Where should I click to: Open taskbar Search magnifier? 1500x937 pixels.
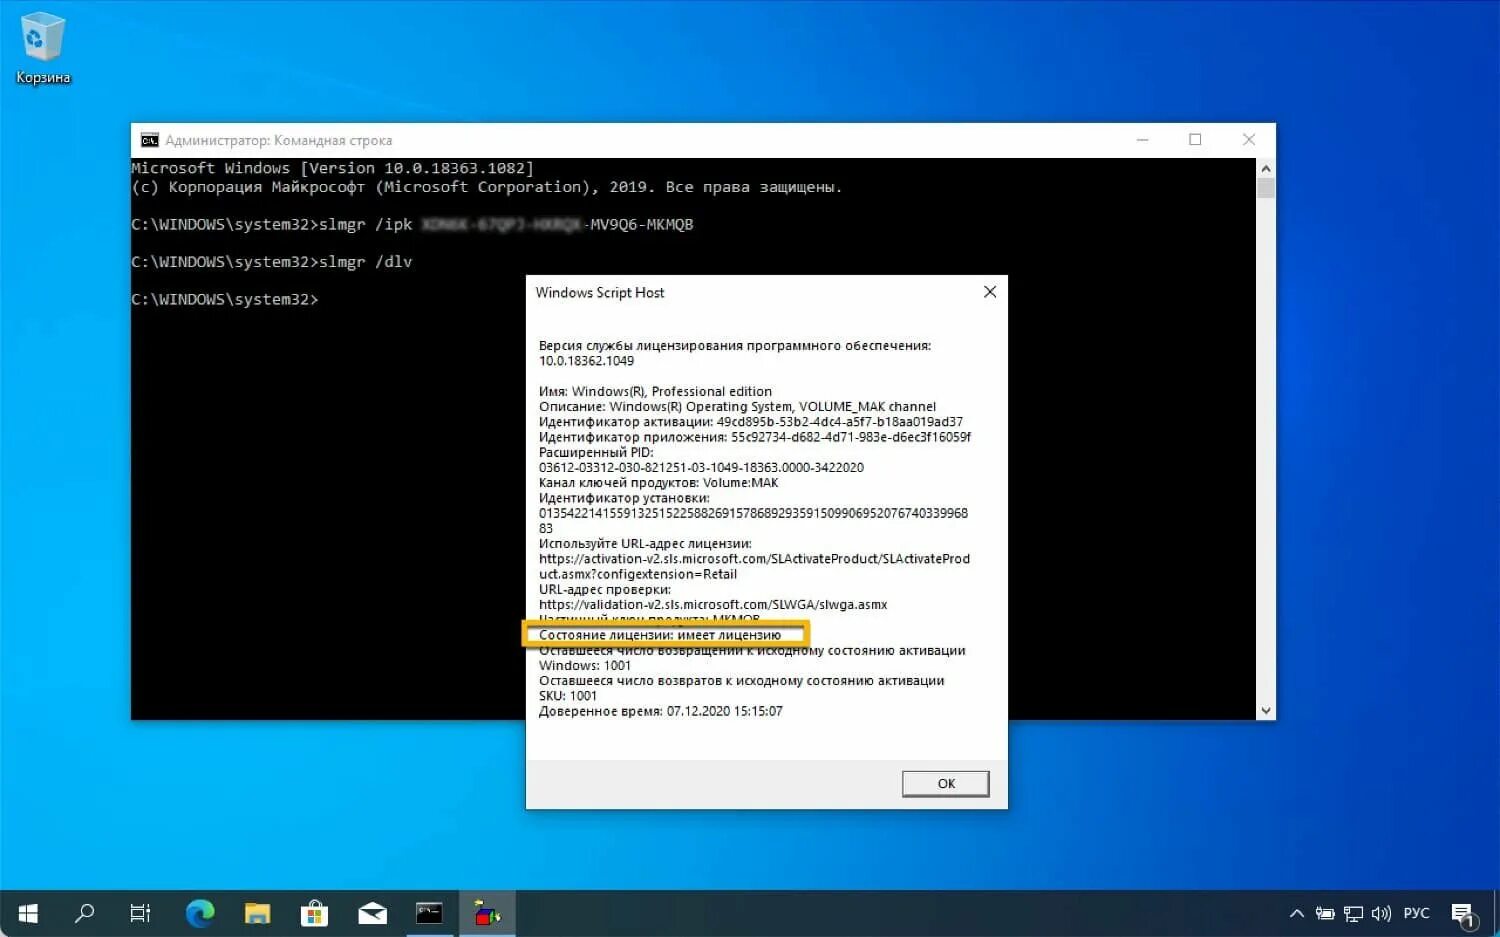[x=85, y=913]
